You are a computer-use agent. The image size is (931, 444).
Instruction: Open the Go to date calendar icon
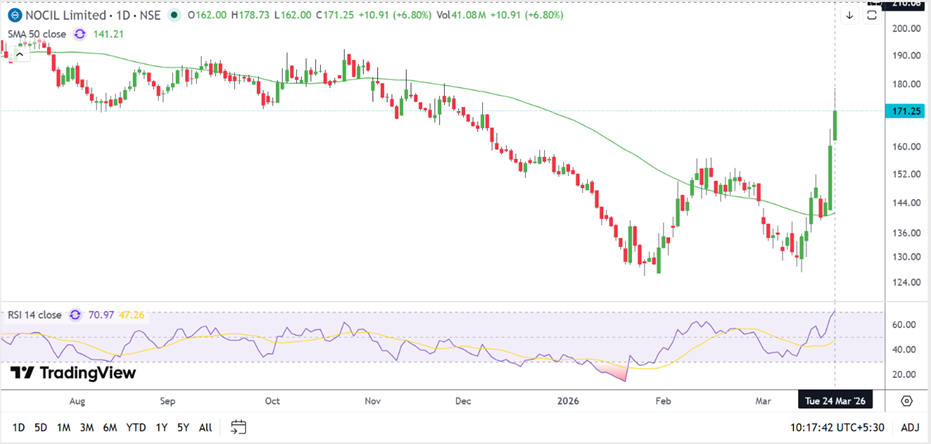(x=238, y=427)
